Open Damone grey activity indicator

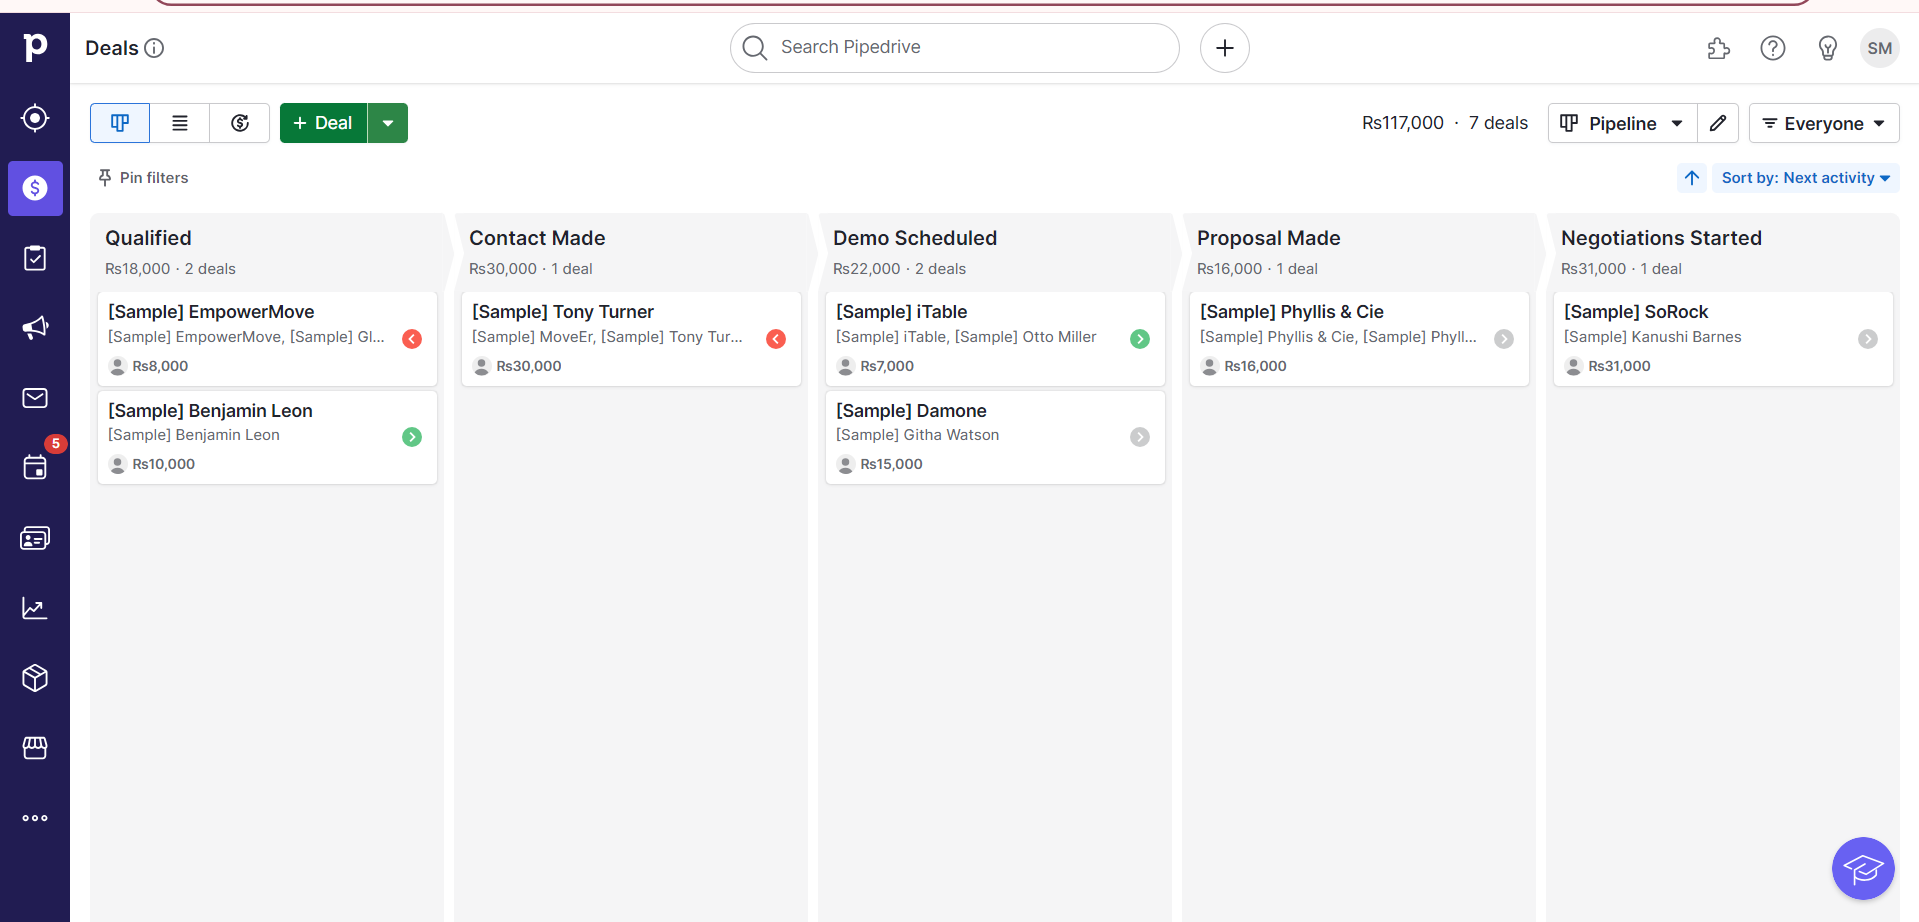pyautogui.click(x=1140, y=437)
